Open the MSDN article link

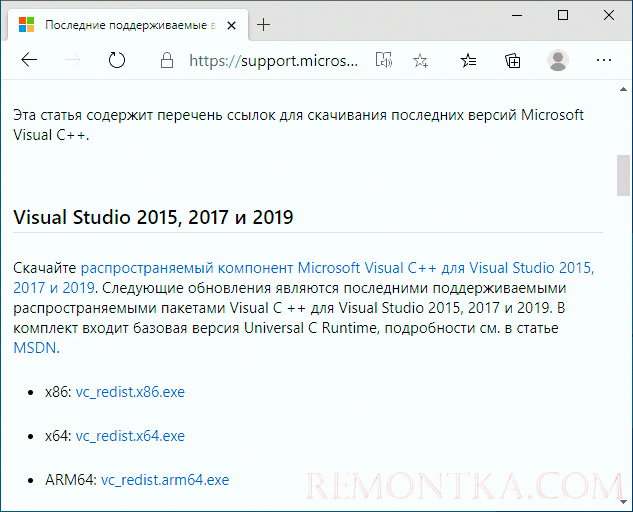35,348
